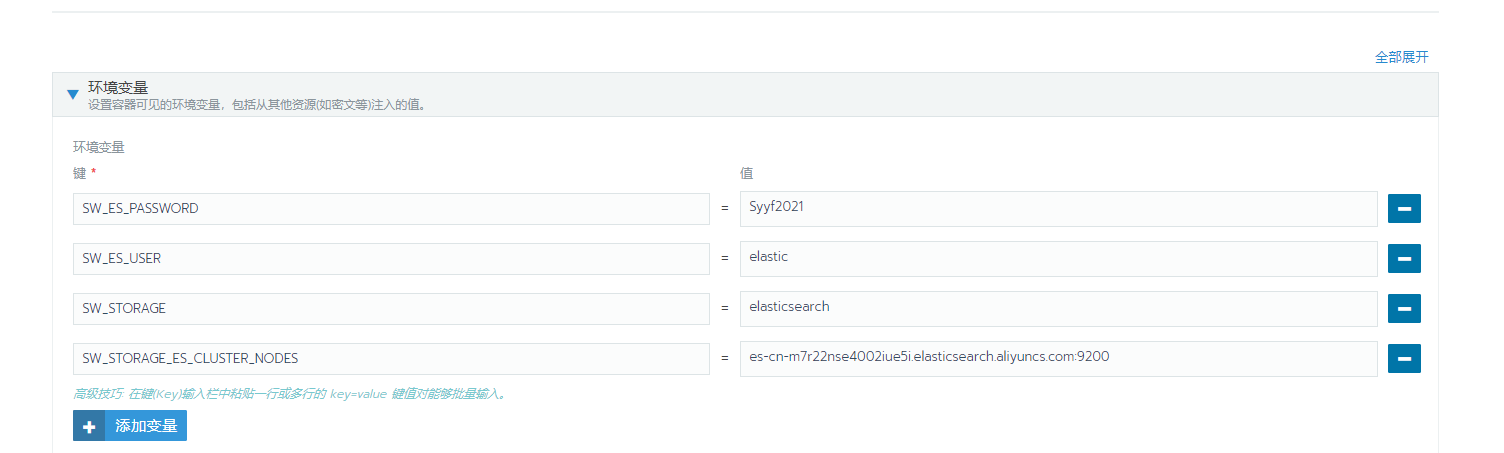Click 全部展开 to expand all sections
Viewport: 1504px width, 453px height.
pyautogui.click(x=1402, y=57)
